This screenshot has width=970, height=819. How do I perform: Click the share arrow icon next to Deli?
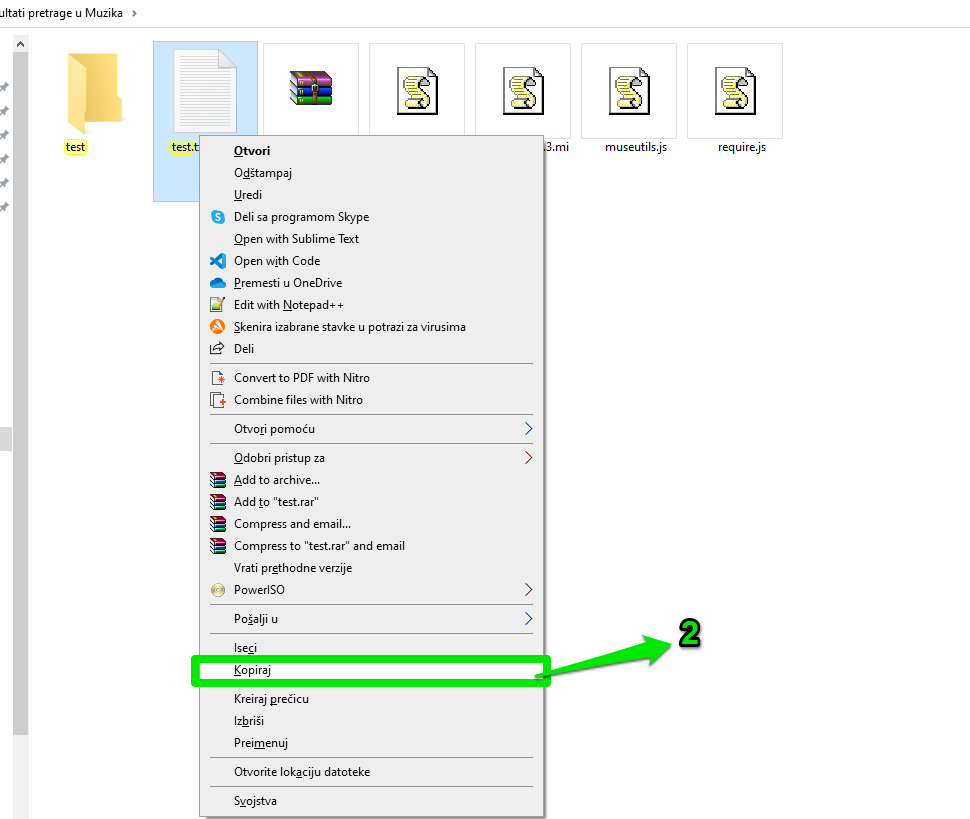(x=217, y=349)
